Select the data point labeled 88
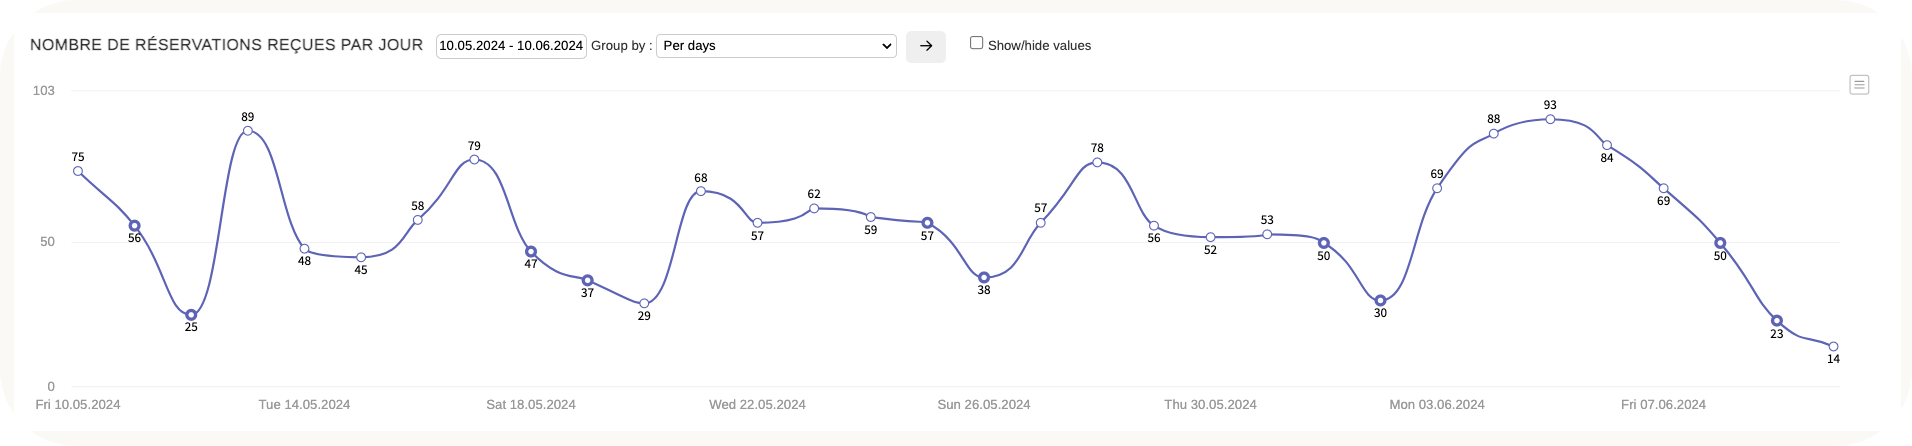This screenshot has height=446, width=1912. 1494,133
